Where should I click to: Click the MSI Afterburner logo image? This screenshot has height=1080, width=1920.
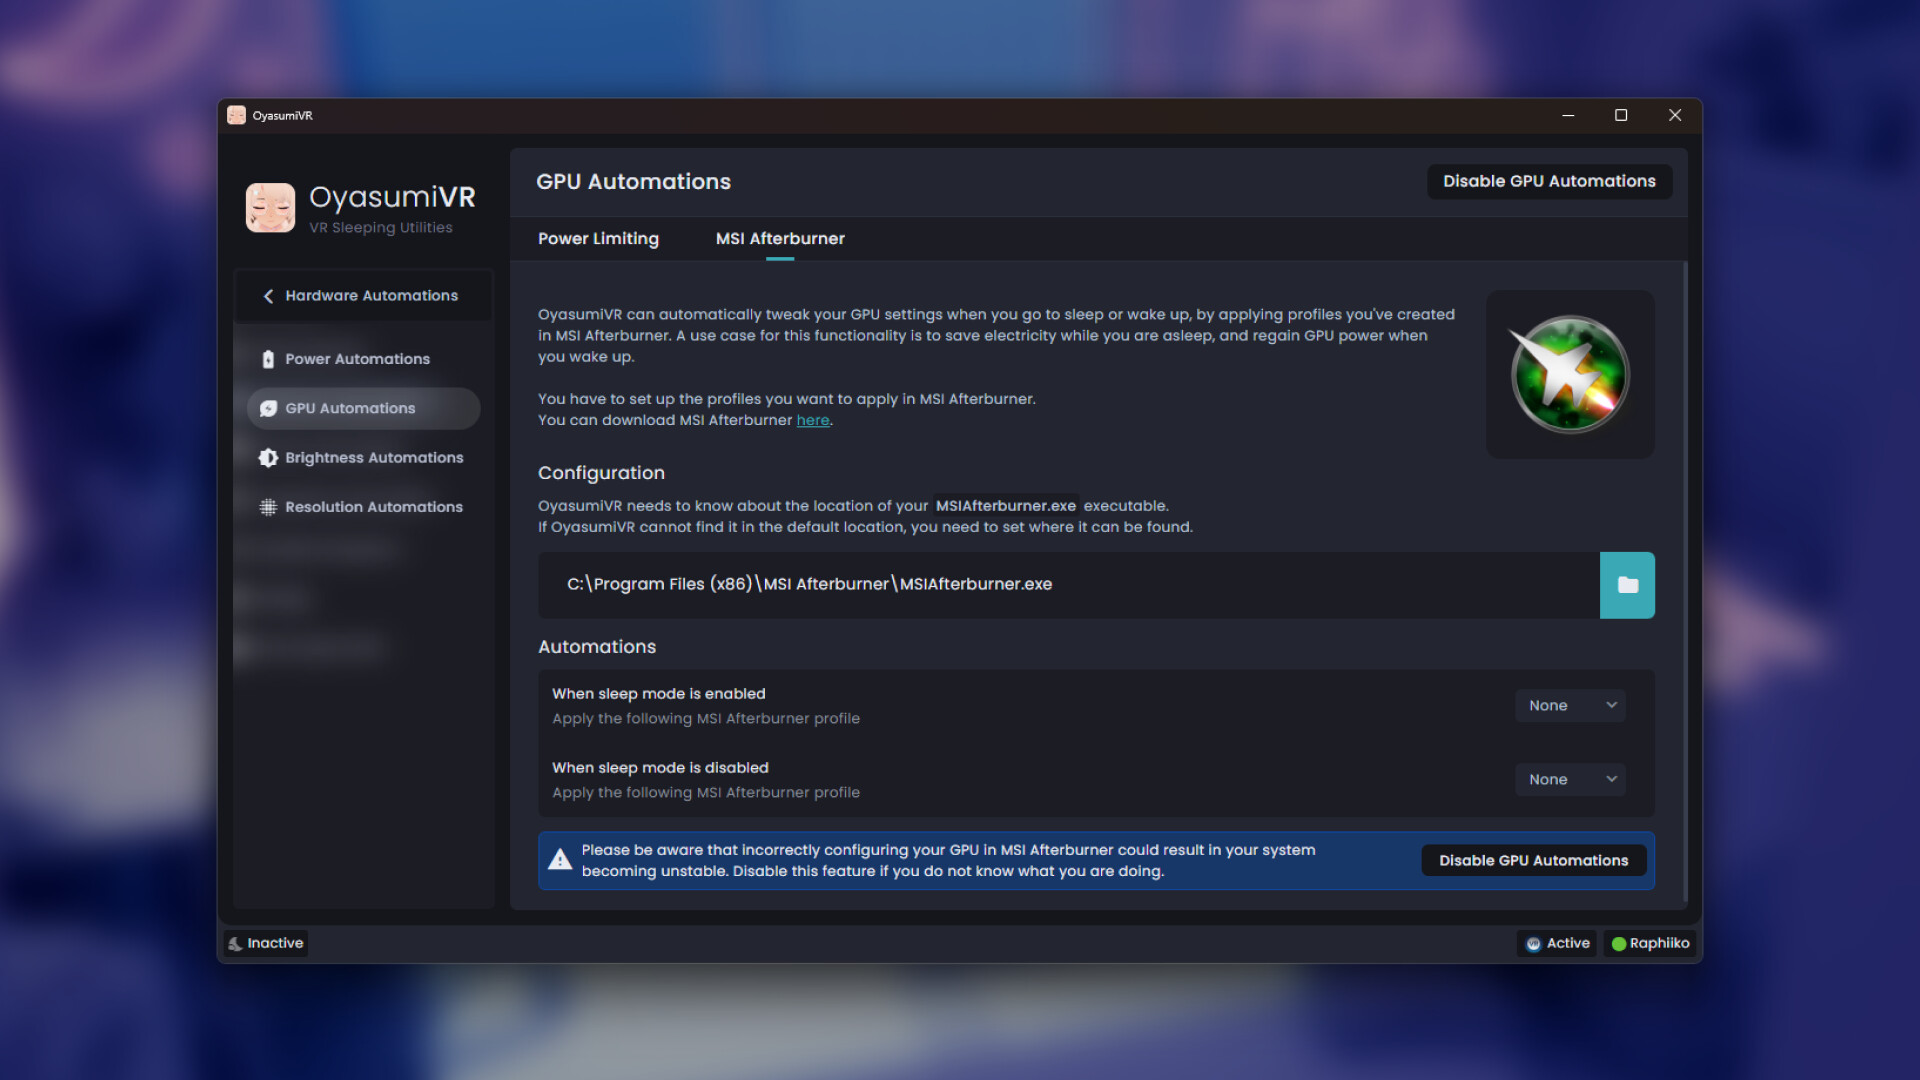[1569, 374]
